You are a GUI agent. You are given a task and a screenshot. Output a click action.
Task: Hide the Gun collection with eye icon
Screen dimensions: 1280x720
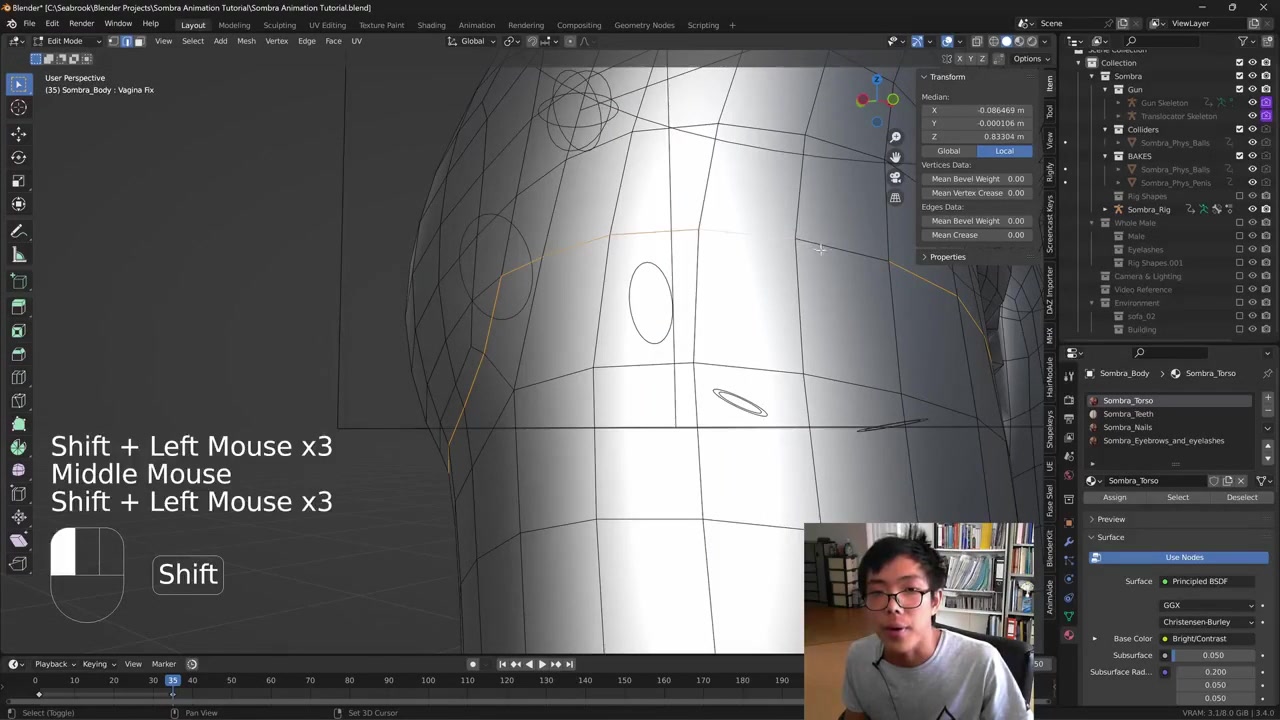point(1252,89)
